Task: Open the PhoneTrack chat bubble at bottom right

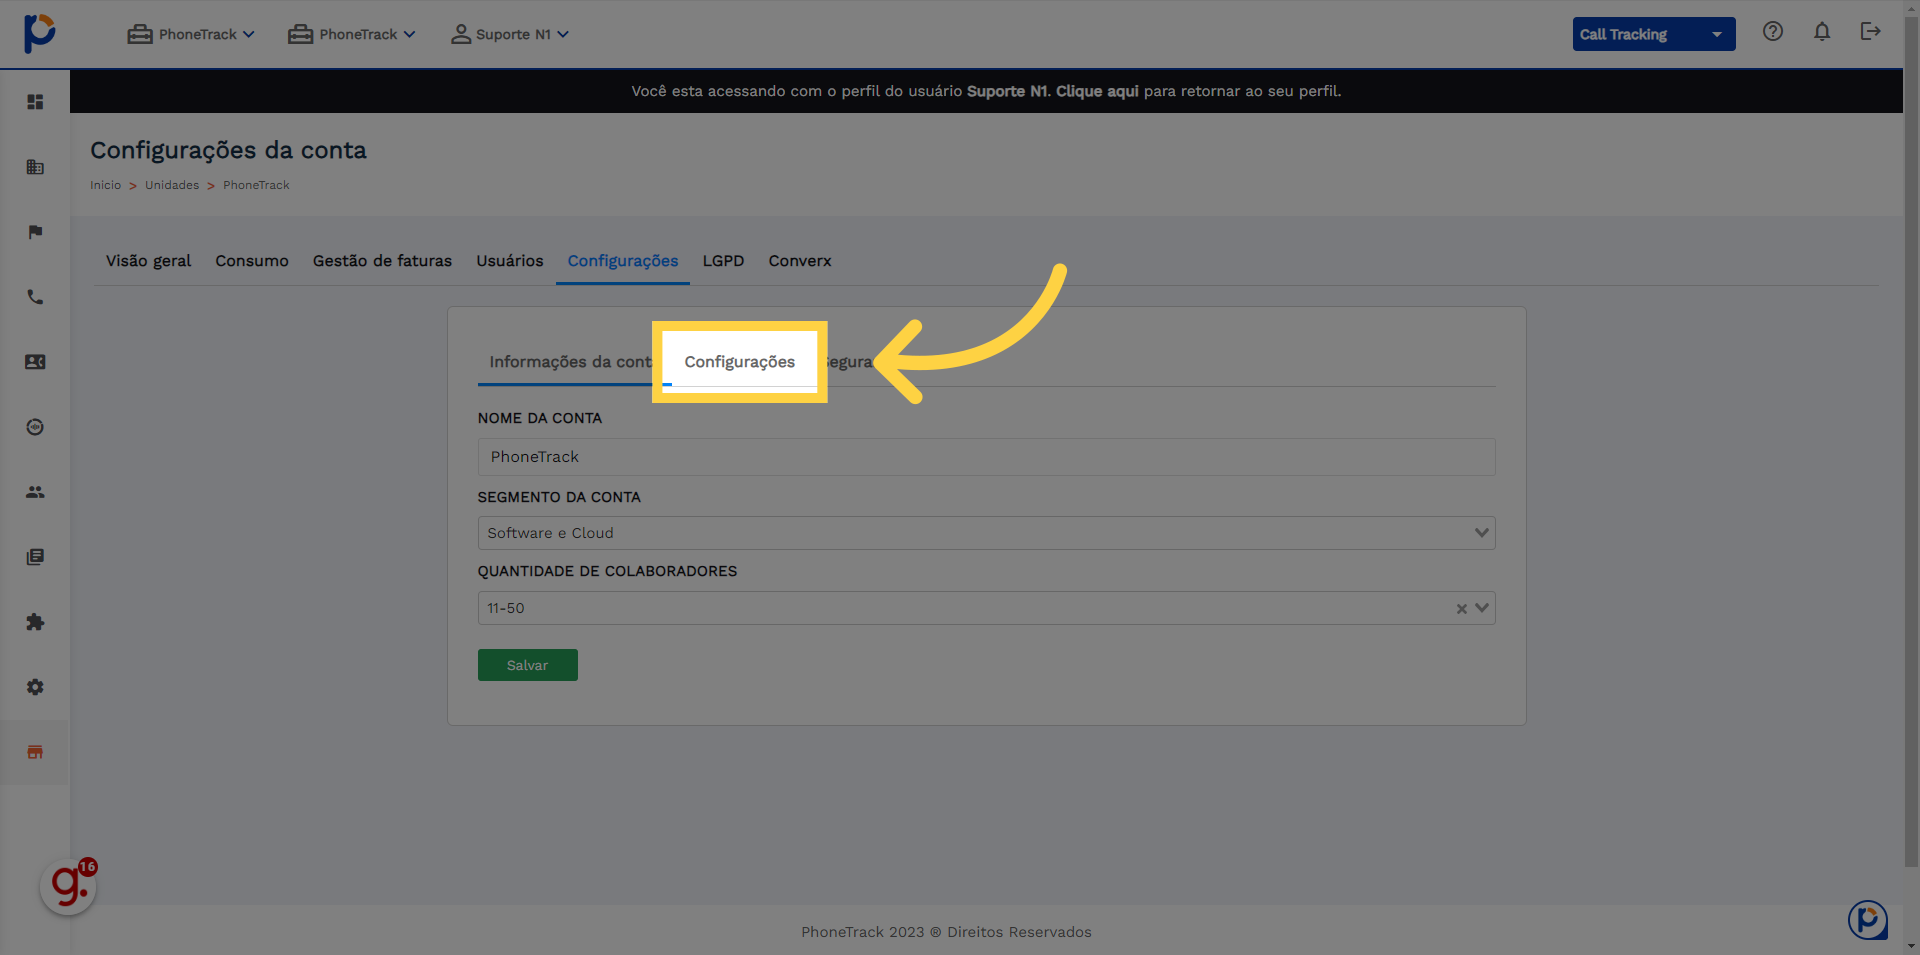Action: [x=1867, y=920]
